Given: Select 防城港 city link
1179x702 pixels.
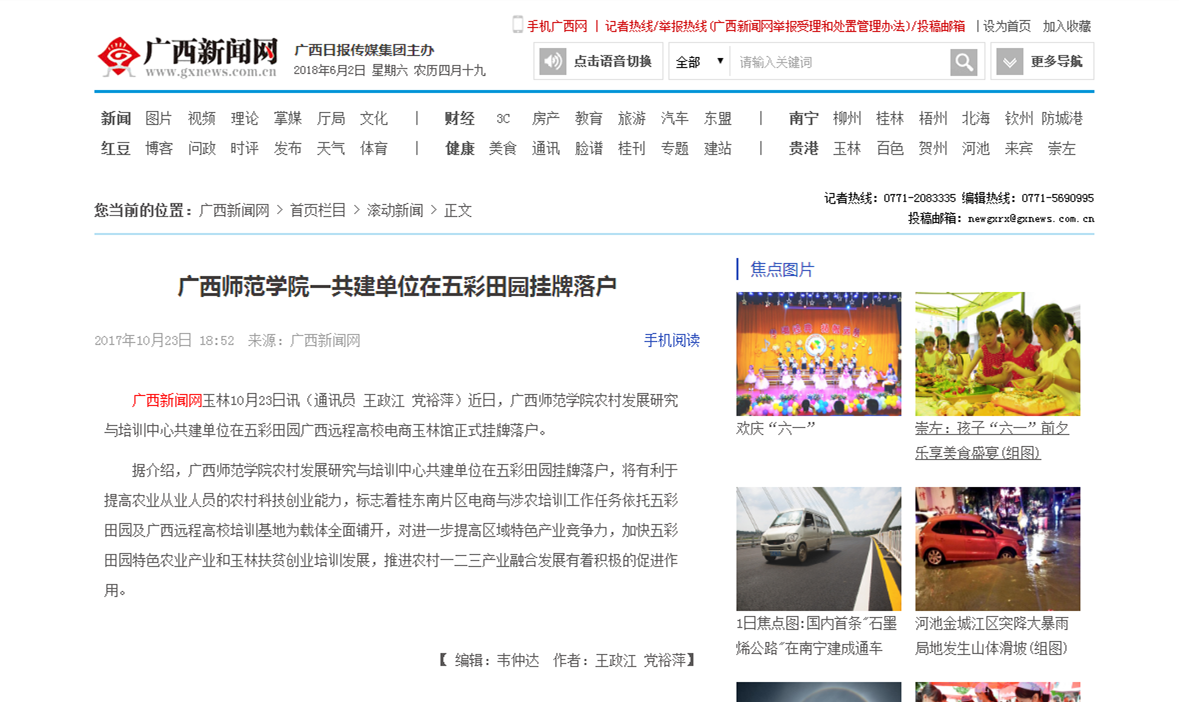Looking at the screenshot, I should click(x=1062, y=118).
